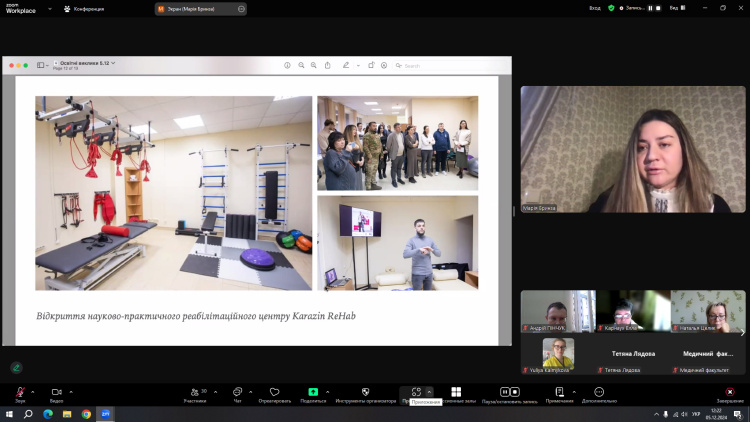Click the Вход sign-in link
Viewport: 750px width, 422px height.
click(595, 8)
